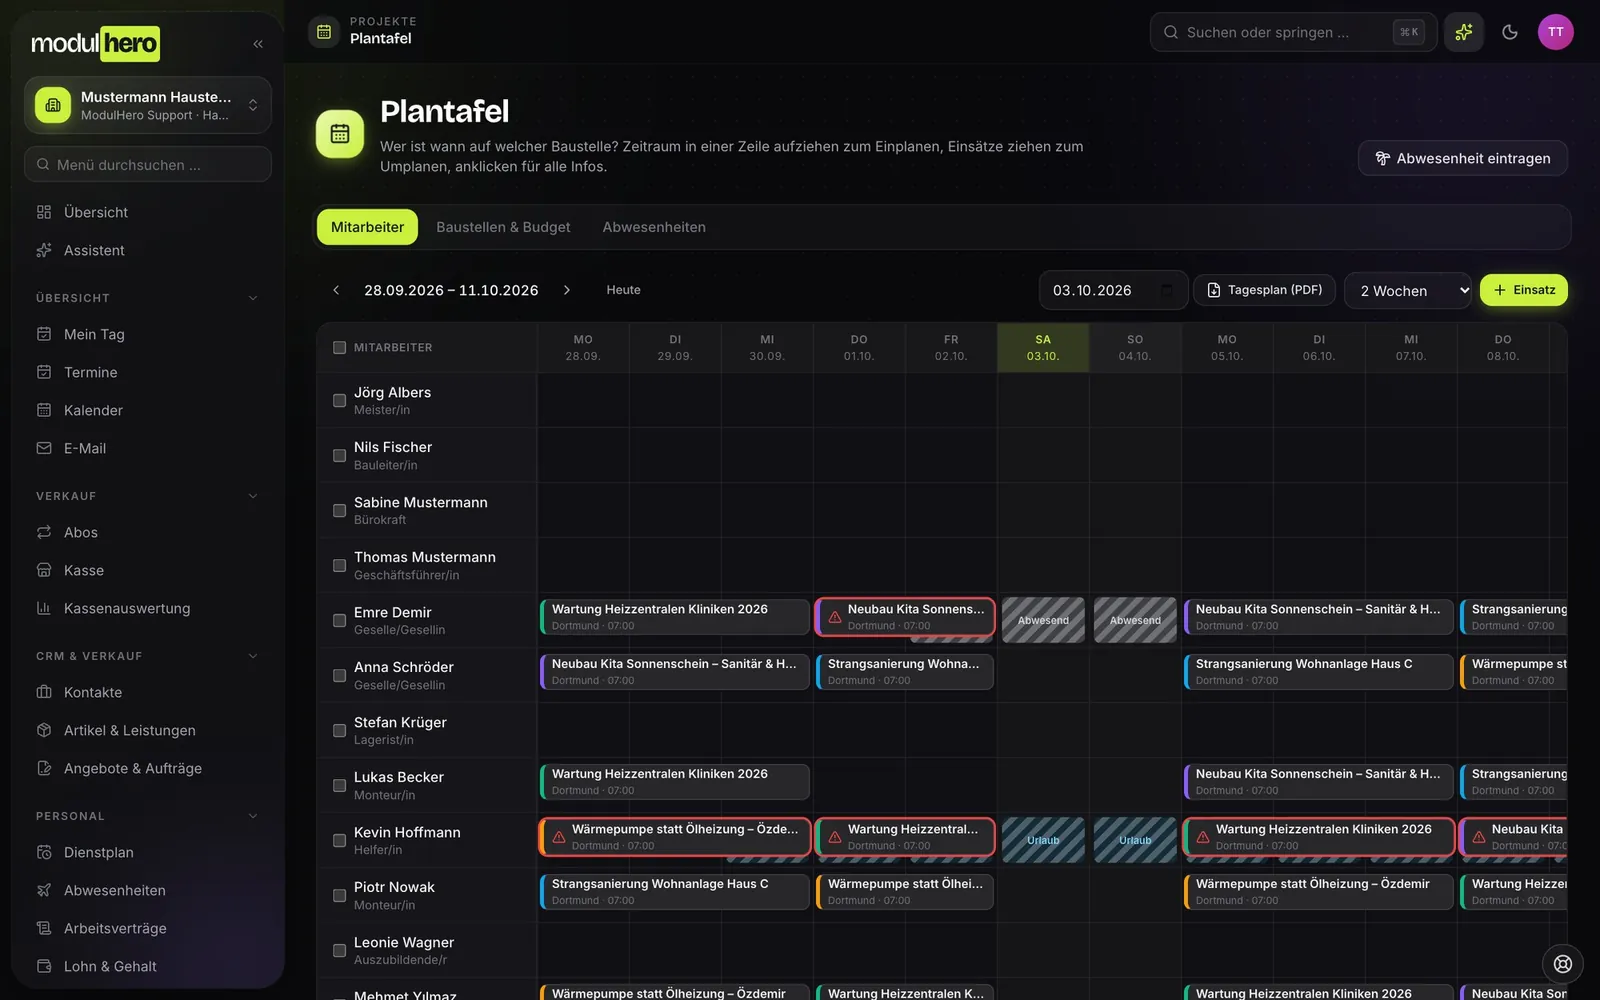Select the Kevin Hoffmann row checkbox

pyautogui.click(x=339, y=841)
